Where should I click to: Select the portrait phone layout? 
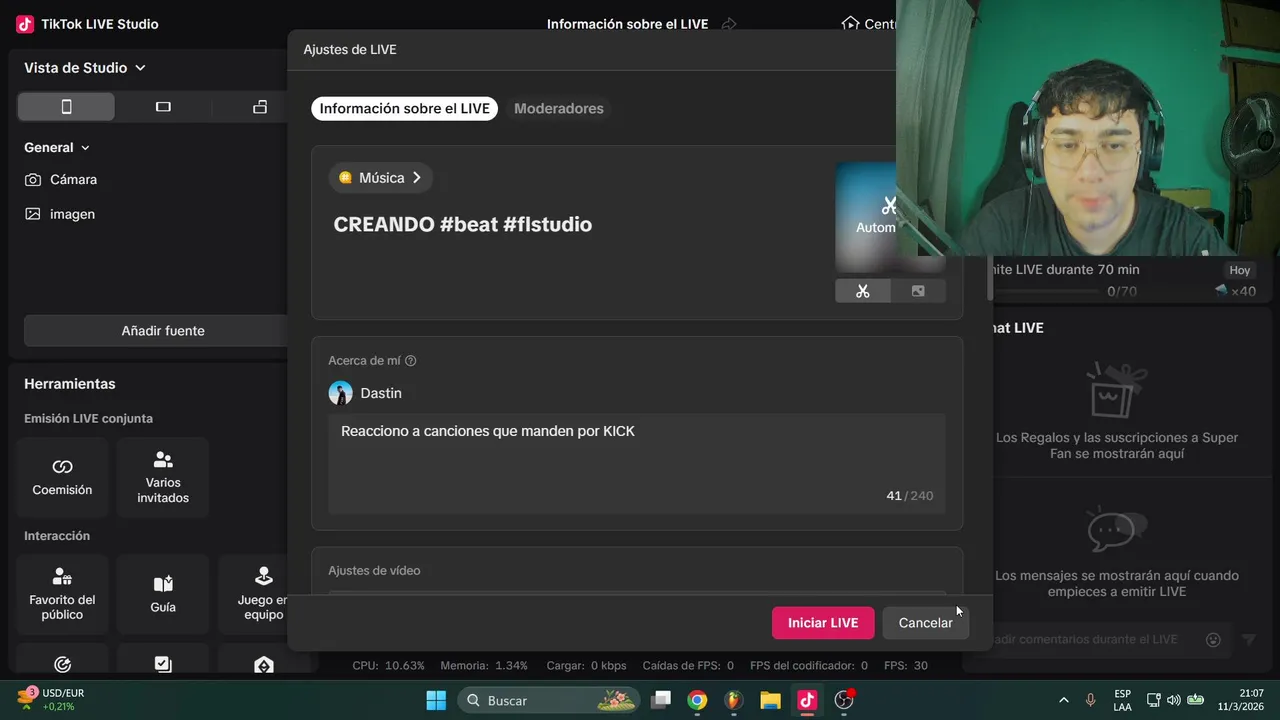coord(66,107)
